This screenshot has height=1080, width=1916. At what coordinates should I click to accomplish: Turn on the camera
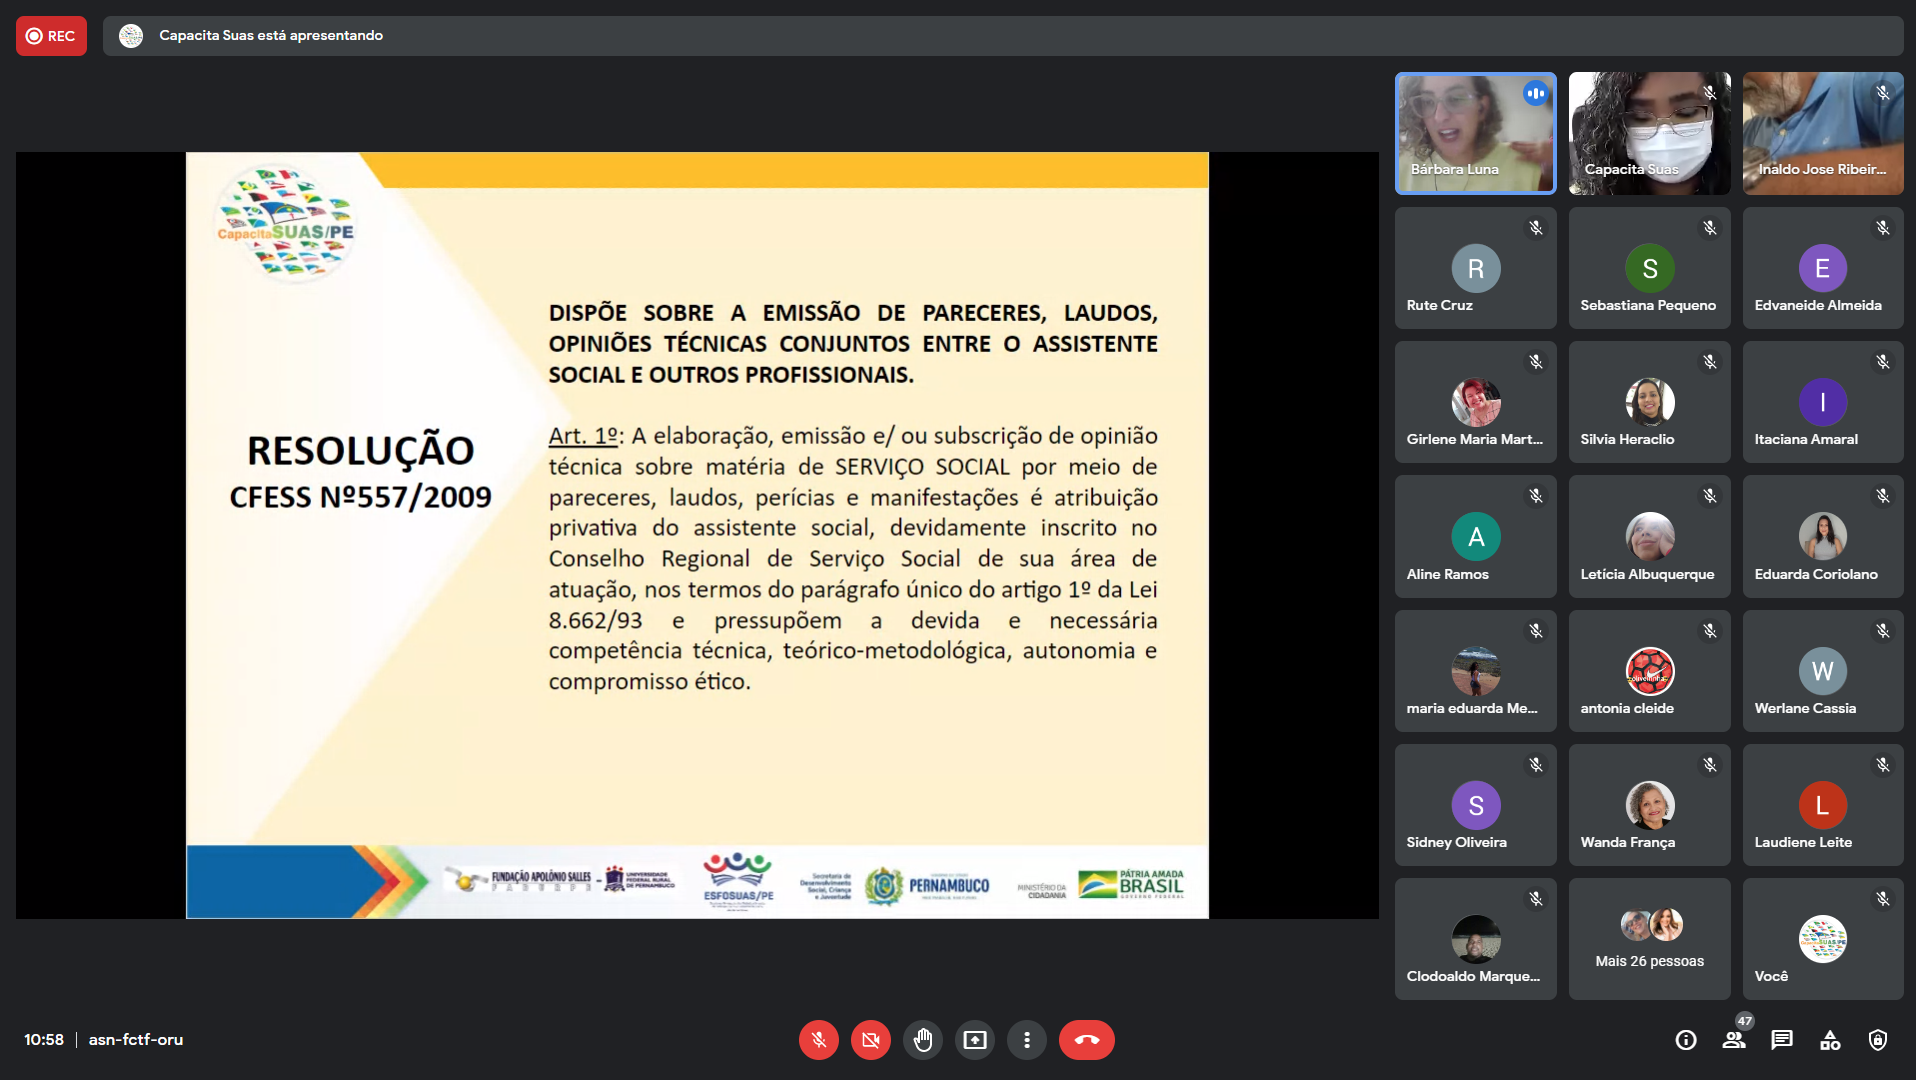(x=870, y=1040)
